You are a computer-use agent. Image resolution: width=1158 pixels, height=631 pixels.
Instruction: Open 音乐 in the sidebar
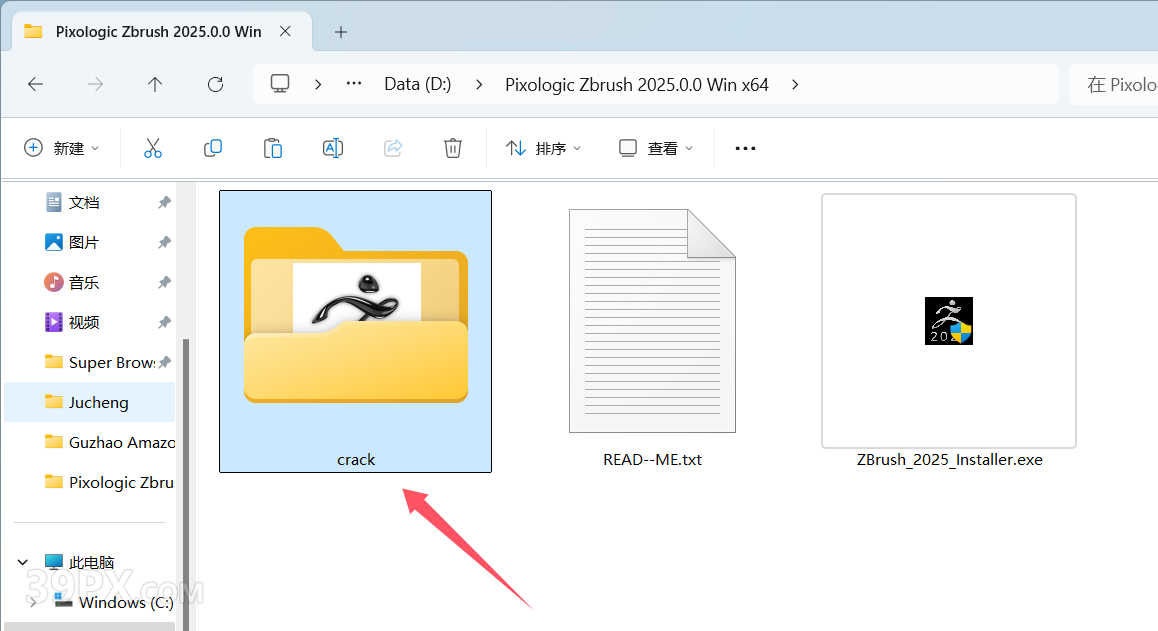click(84, 282)
